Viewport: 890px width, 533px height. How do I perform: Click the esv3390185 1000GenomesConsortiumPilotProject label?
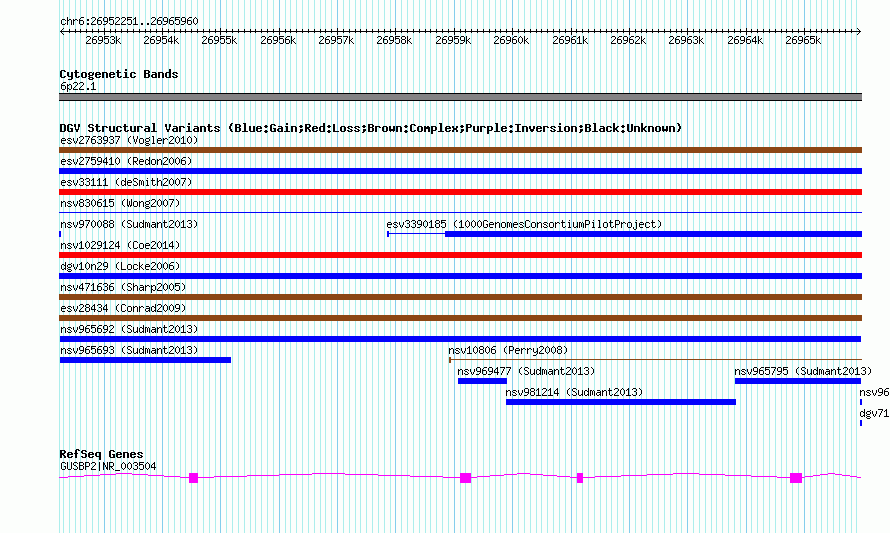tap(524, 224)
